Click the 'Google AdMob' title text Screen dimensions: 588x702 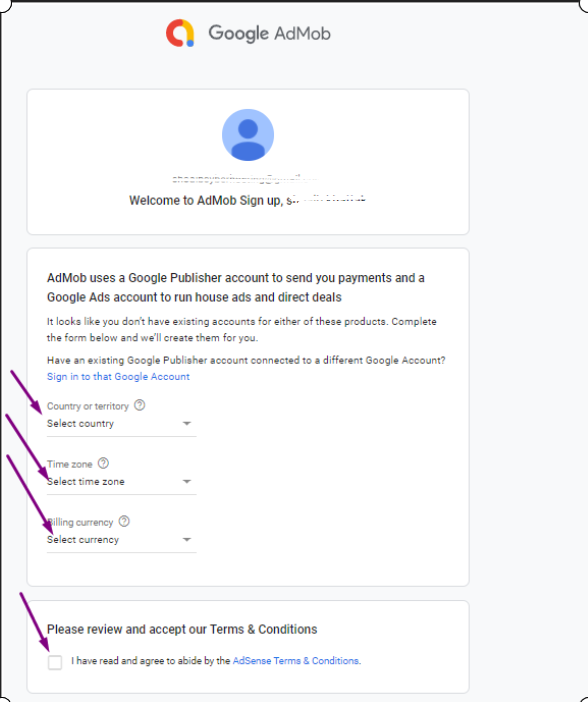click(270, 34)
